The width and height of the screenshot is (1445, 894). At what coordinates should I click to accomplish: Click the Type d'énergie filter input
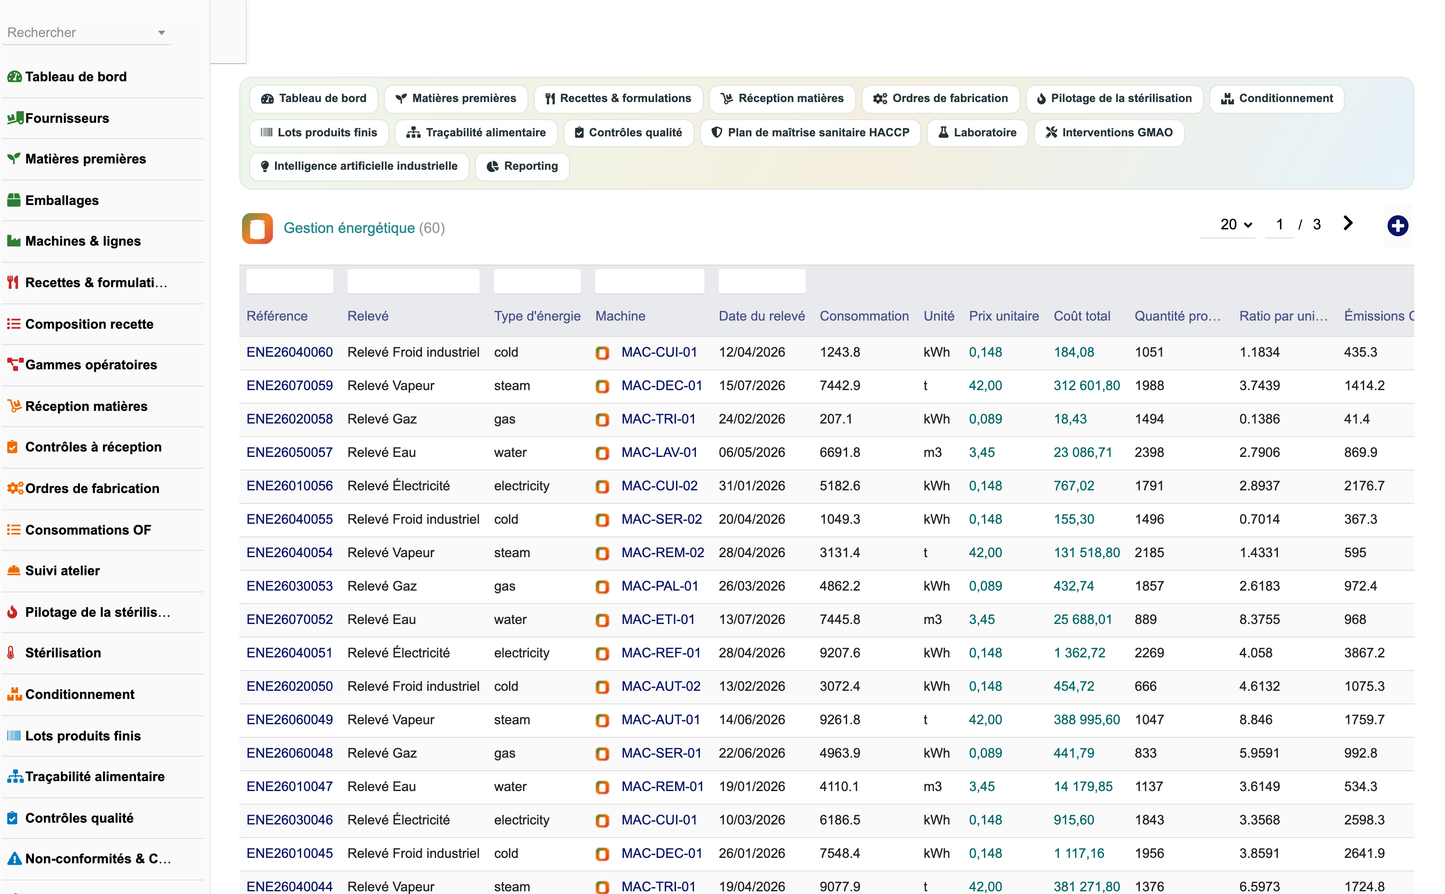click(x=537, y=281)
